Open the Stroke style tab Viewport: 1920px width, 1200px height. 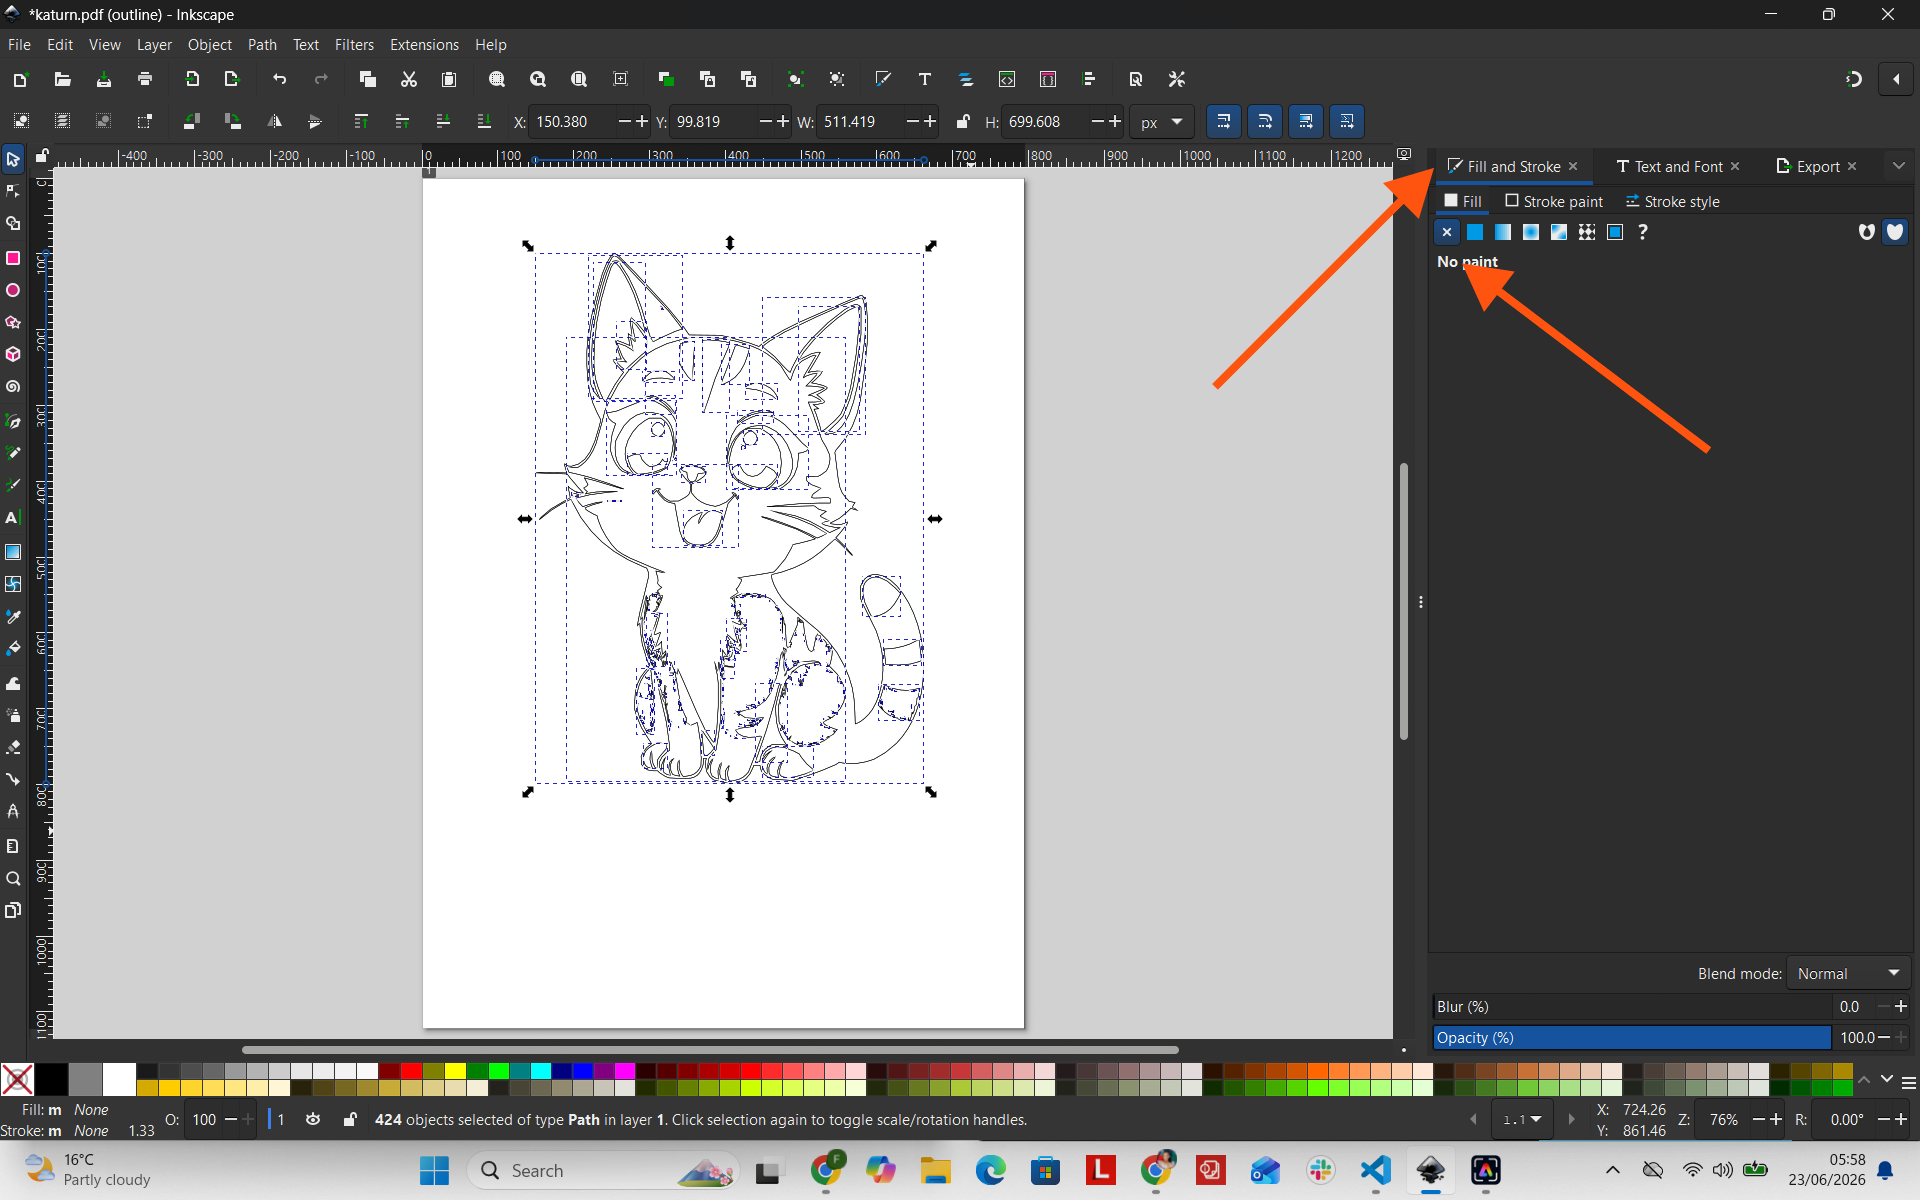pyautogui.click(x=1673, y=201)
